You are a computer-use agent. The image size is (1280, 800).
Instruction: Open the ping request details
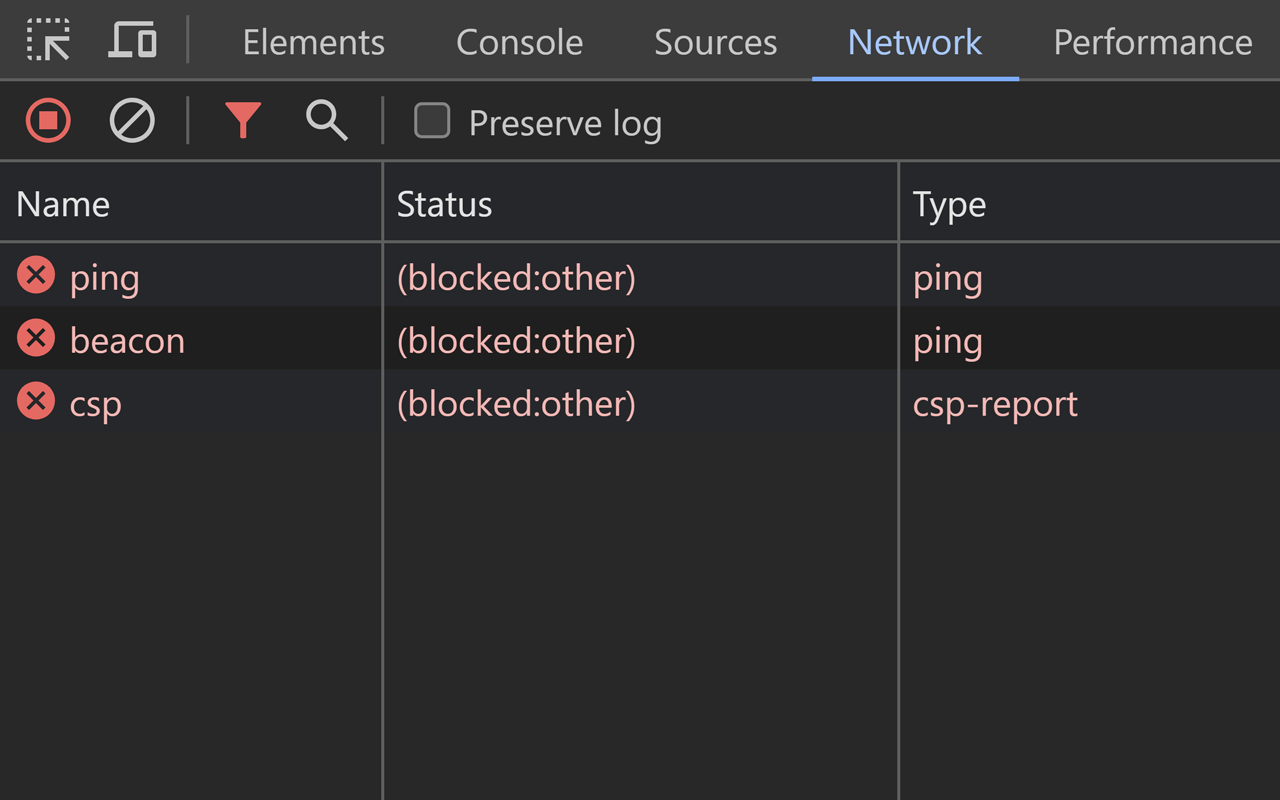[x=104, y=276]
